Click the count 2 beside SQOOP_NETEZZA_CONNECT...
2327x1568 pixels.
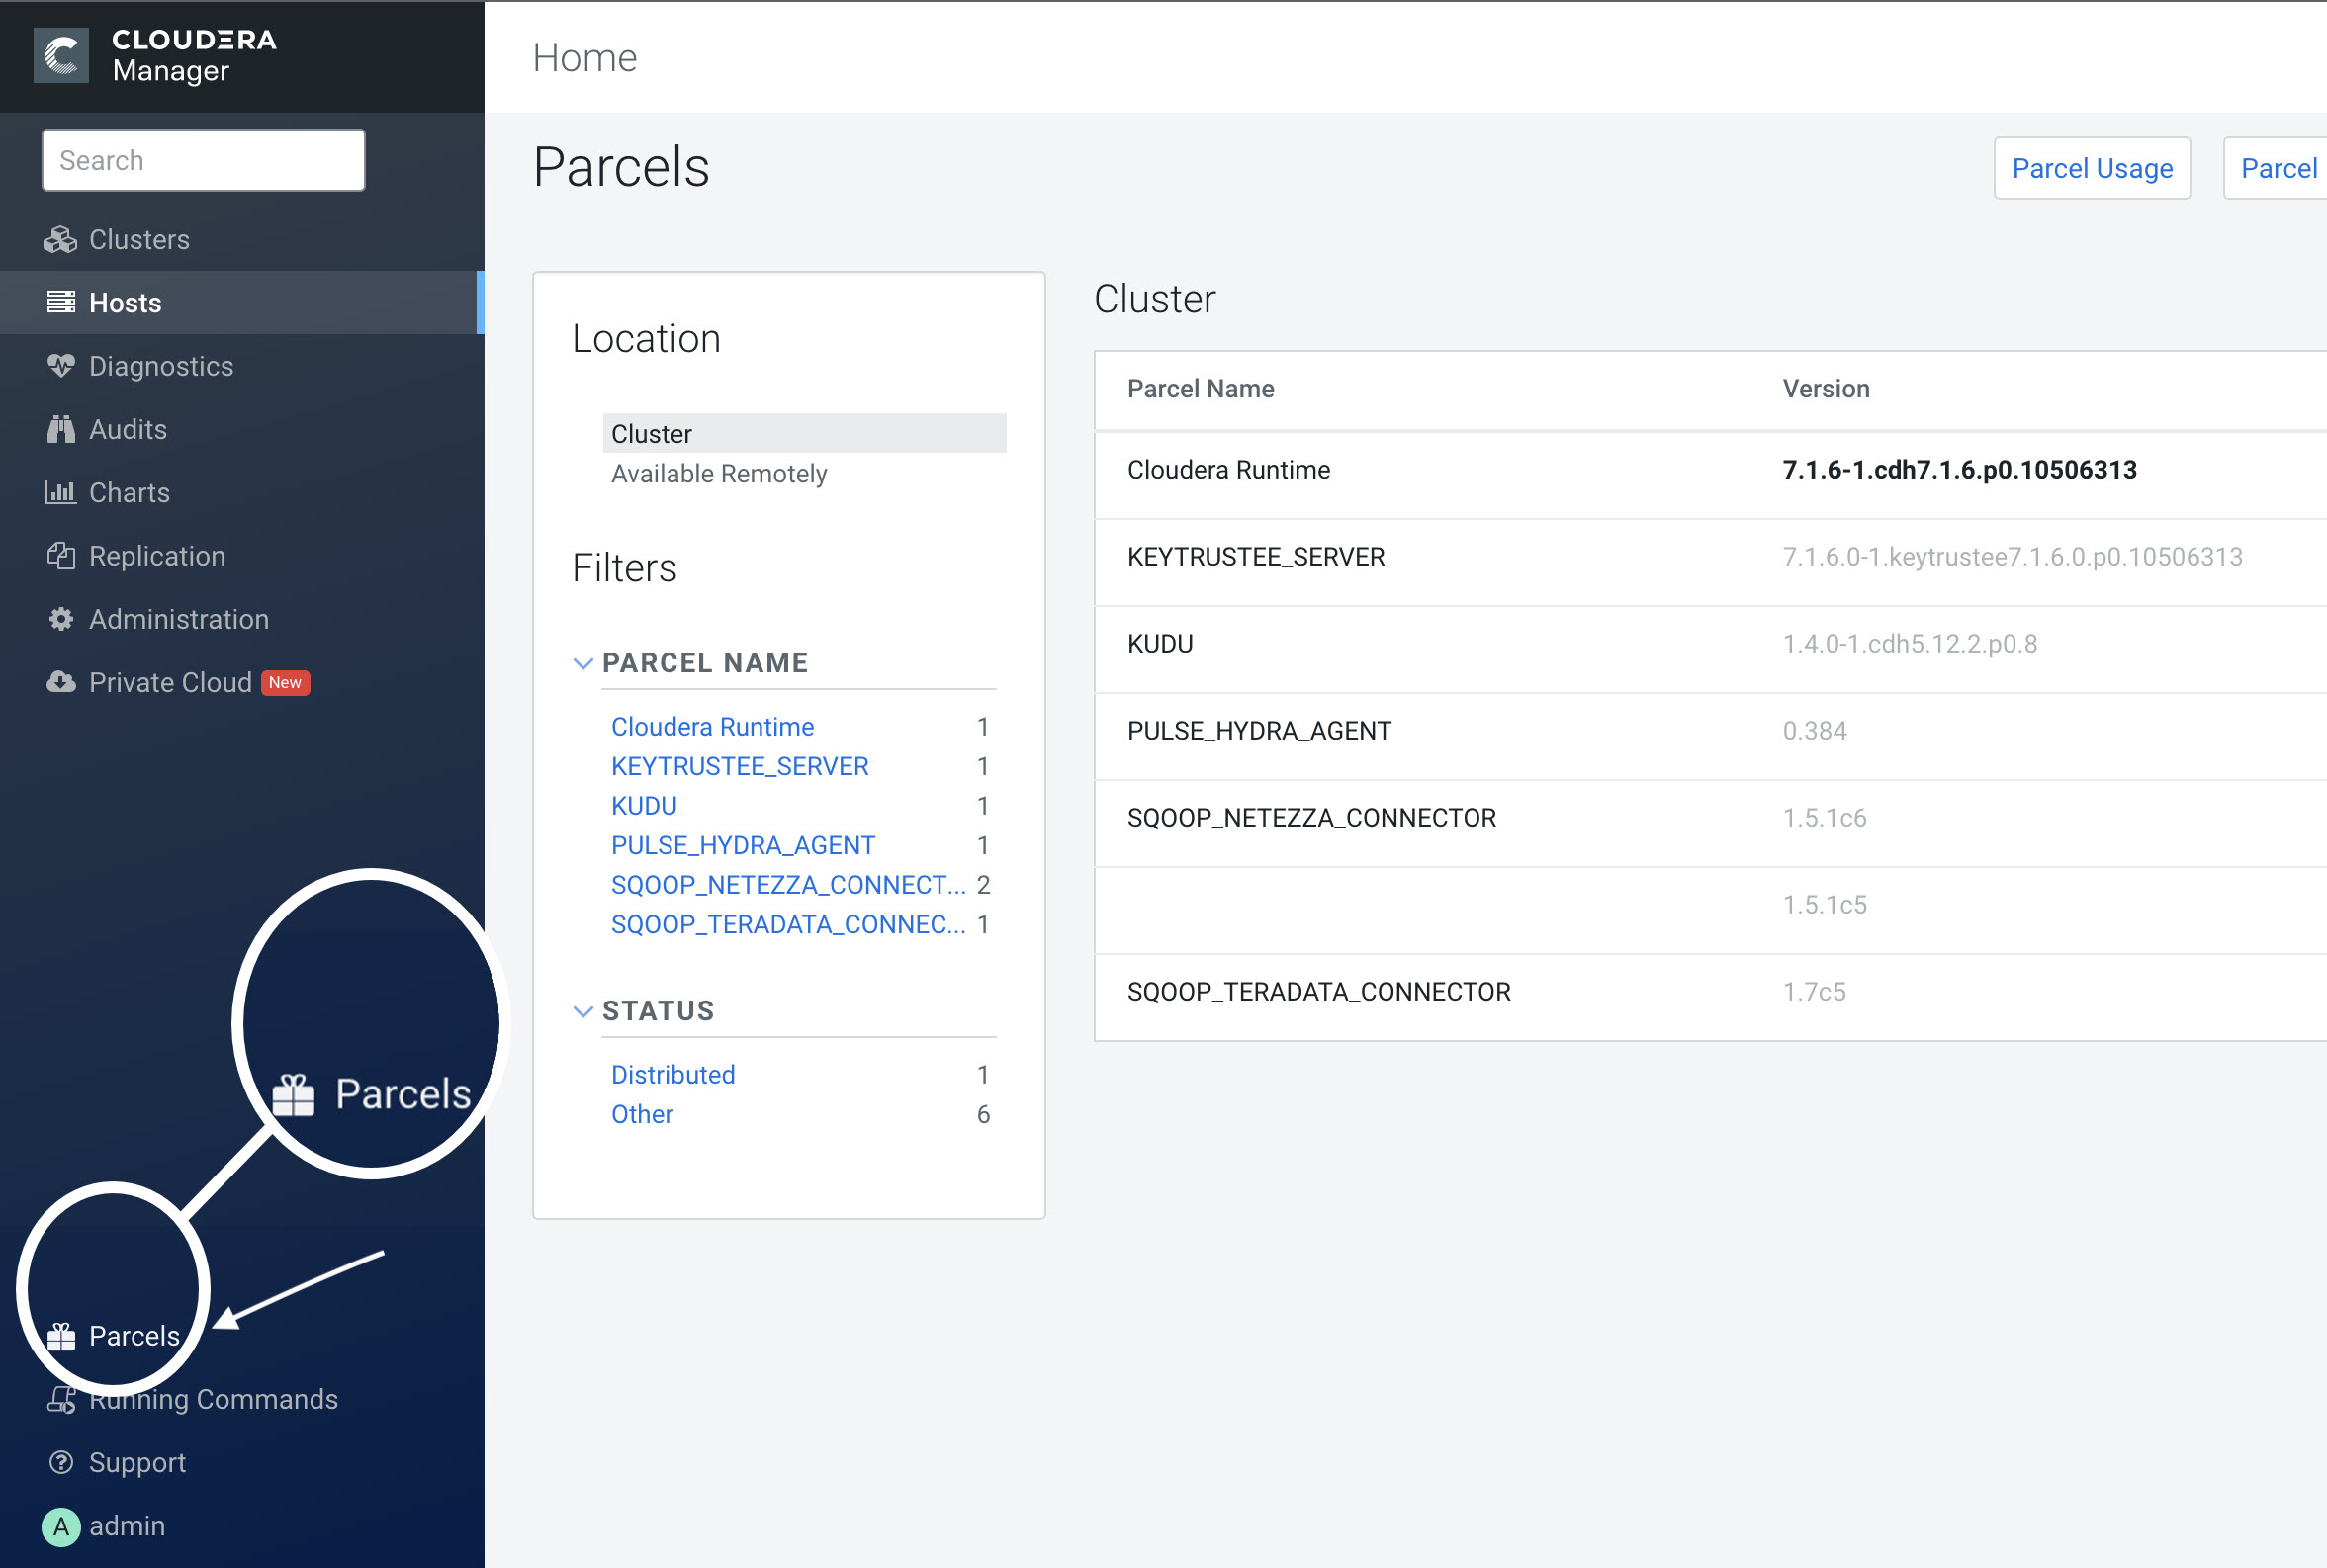pos(983,884)
